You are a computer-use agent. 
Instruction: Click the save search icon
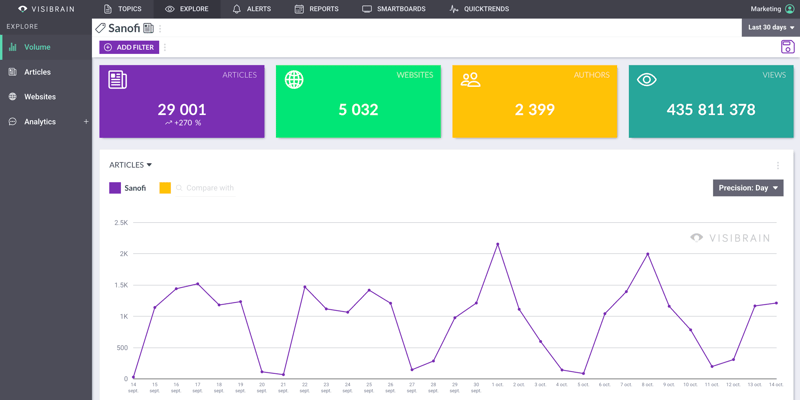point(787,47)
